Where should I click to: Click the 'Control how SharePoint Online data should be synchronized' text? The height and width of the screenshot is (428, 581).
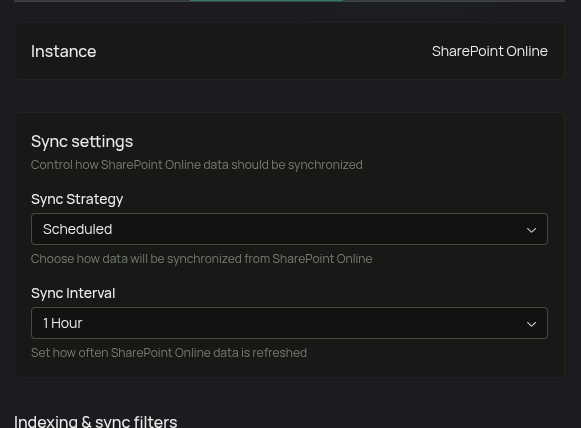(197, 165)
